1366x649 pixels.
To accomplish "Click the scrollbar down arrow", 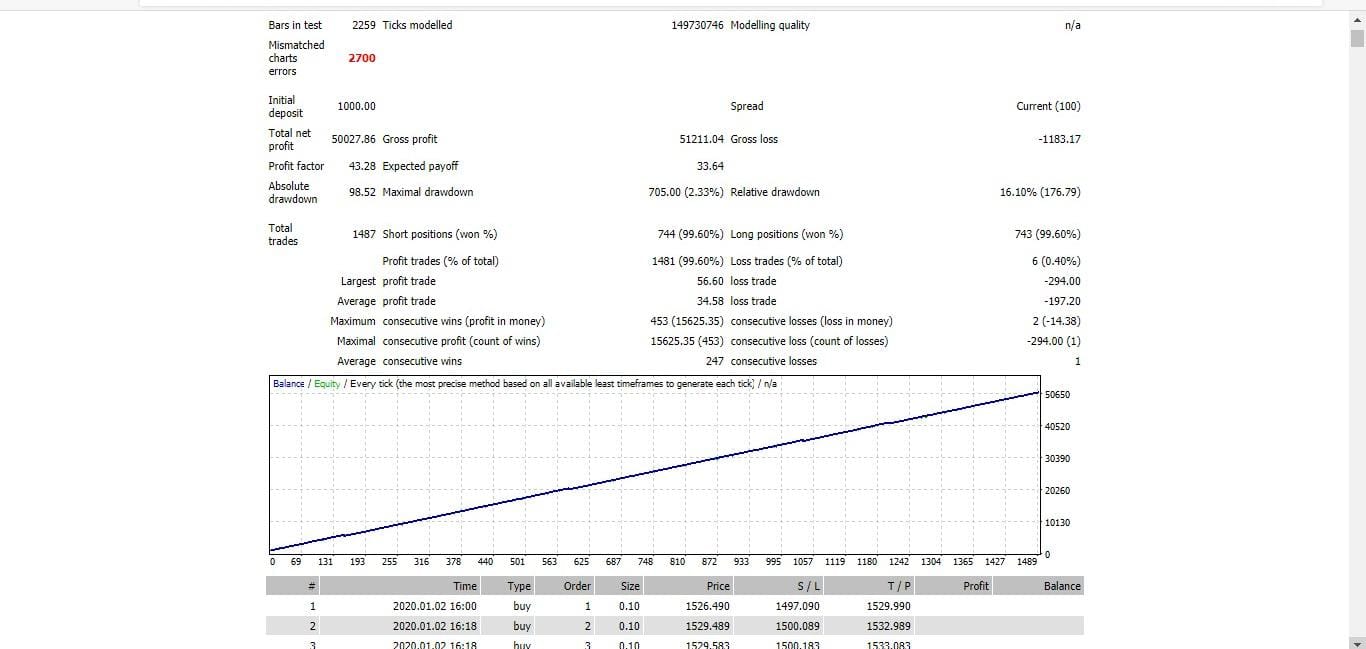I will click(1357, 641).
